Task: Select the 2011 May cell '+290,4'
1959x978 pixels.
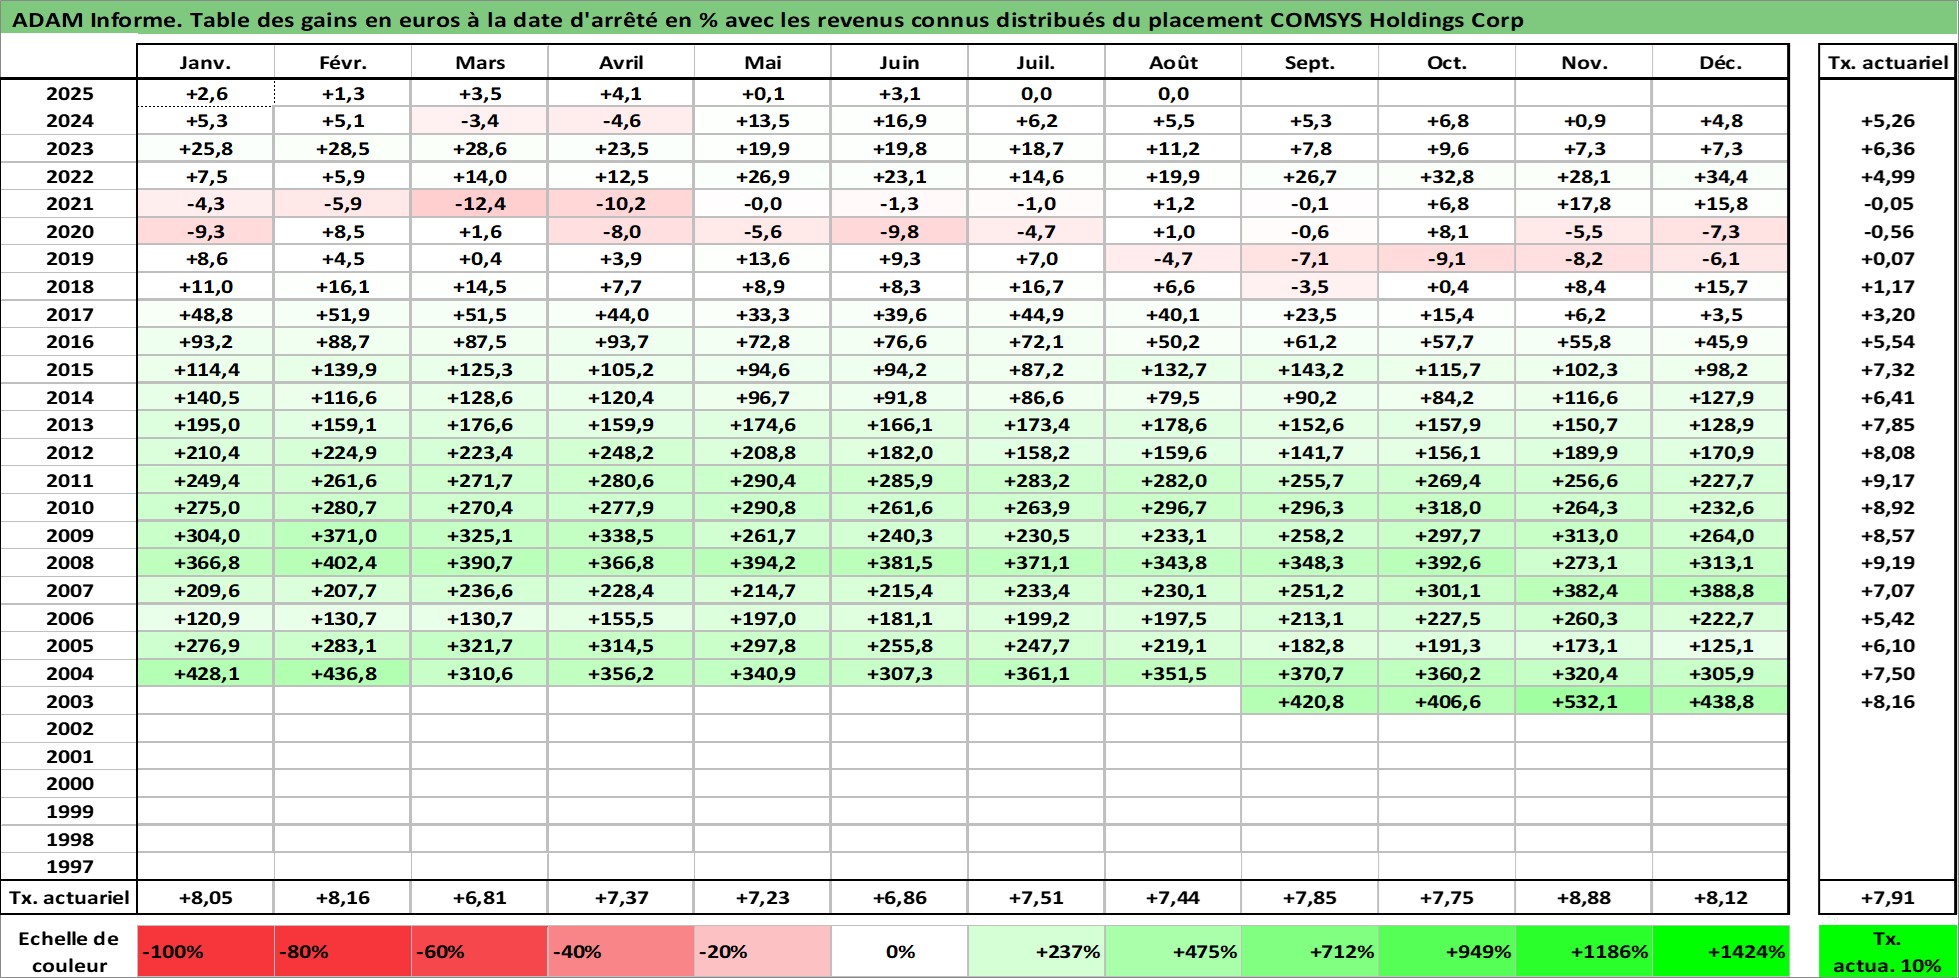Action: (763, 480)
